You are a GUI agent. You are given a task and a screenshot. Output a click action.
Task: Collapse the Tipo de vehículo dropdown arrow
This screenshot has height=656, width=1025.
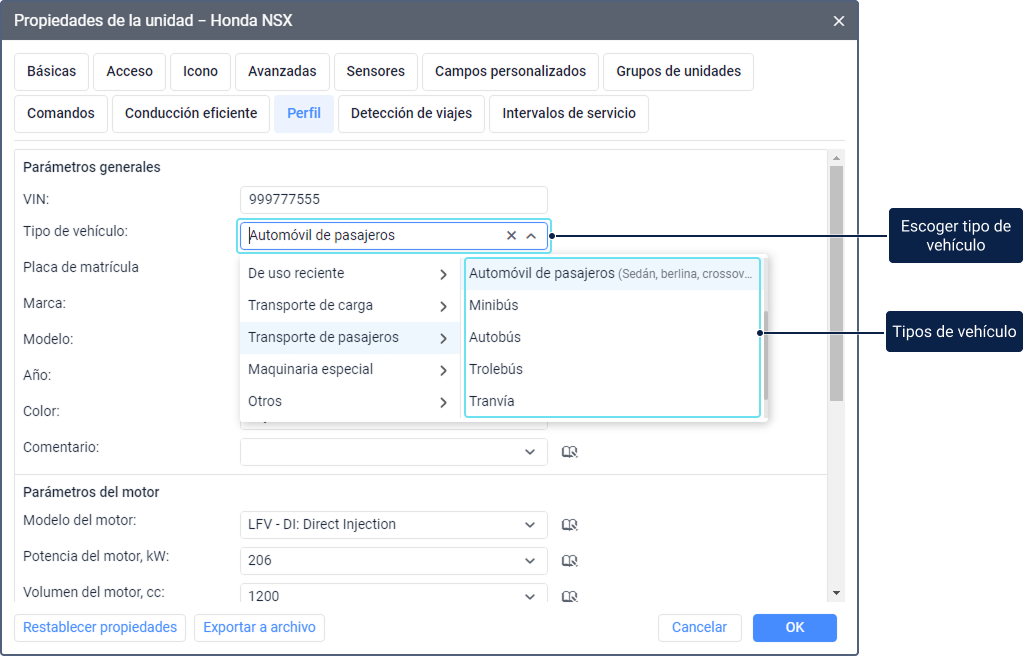tap(531, 236)
